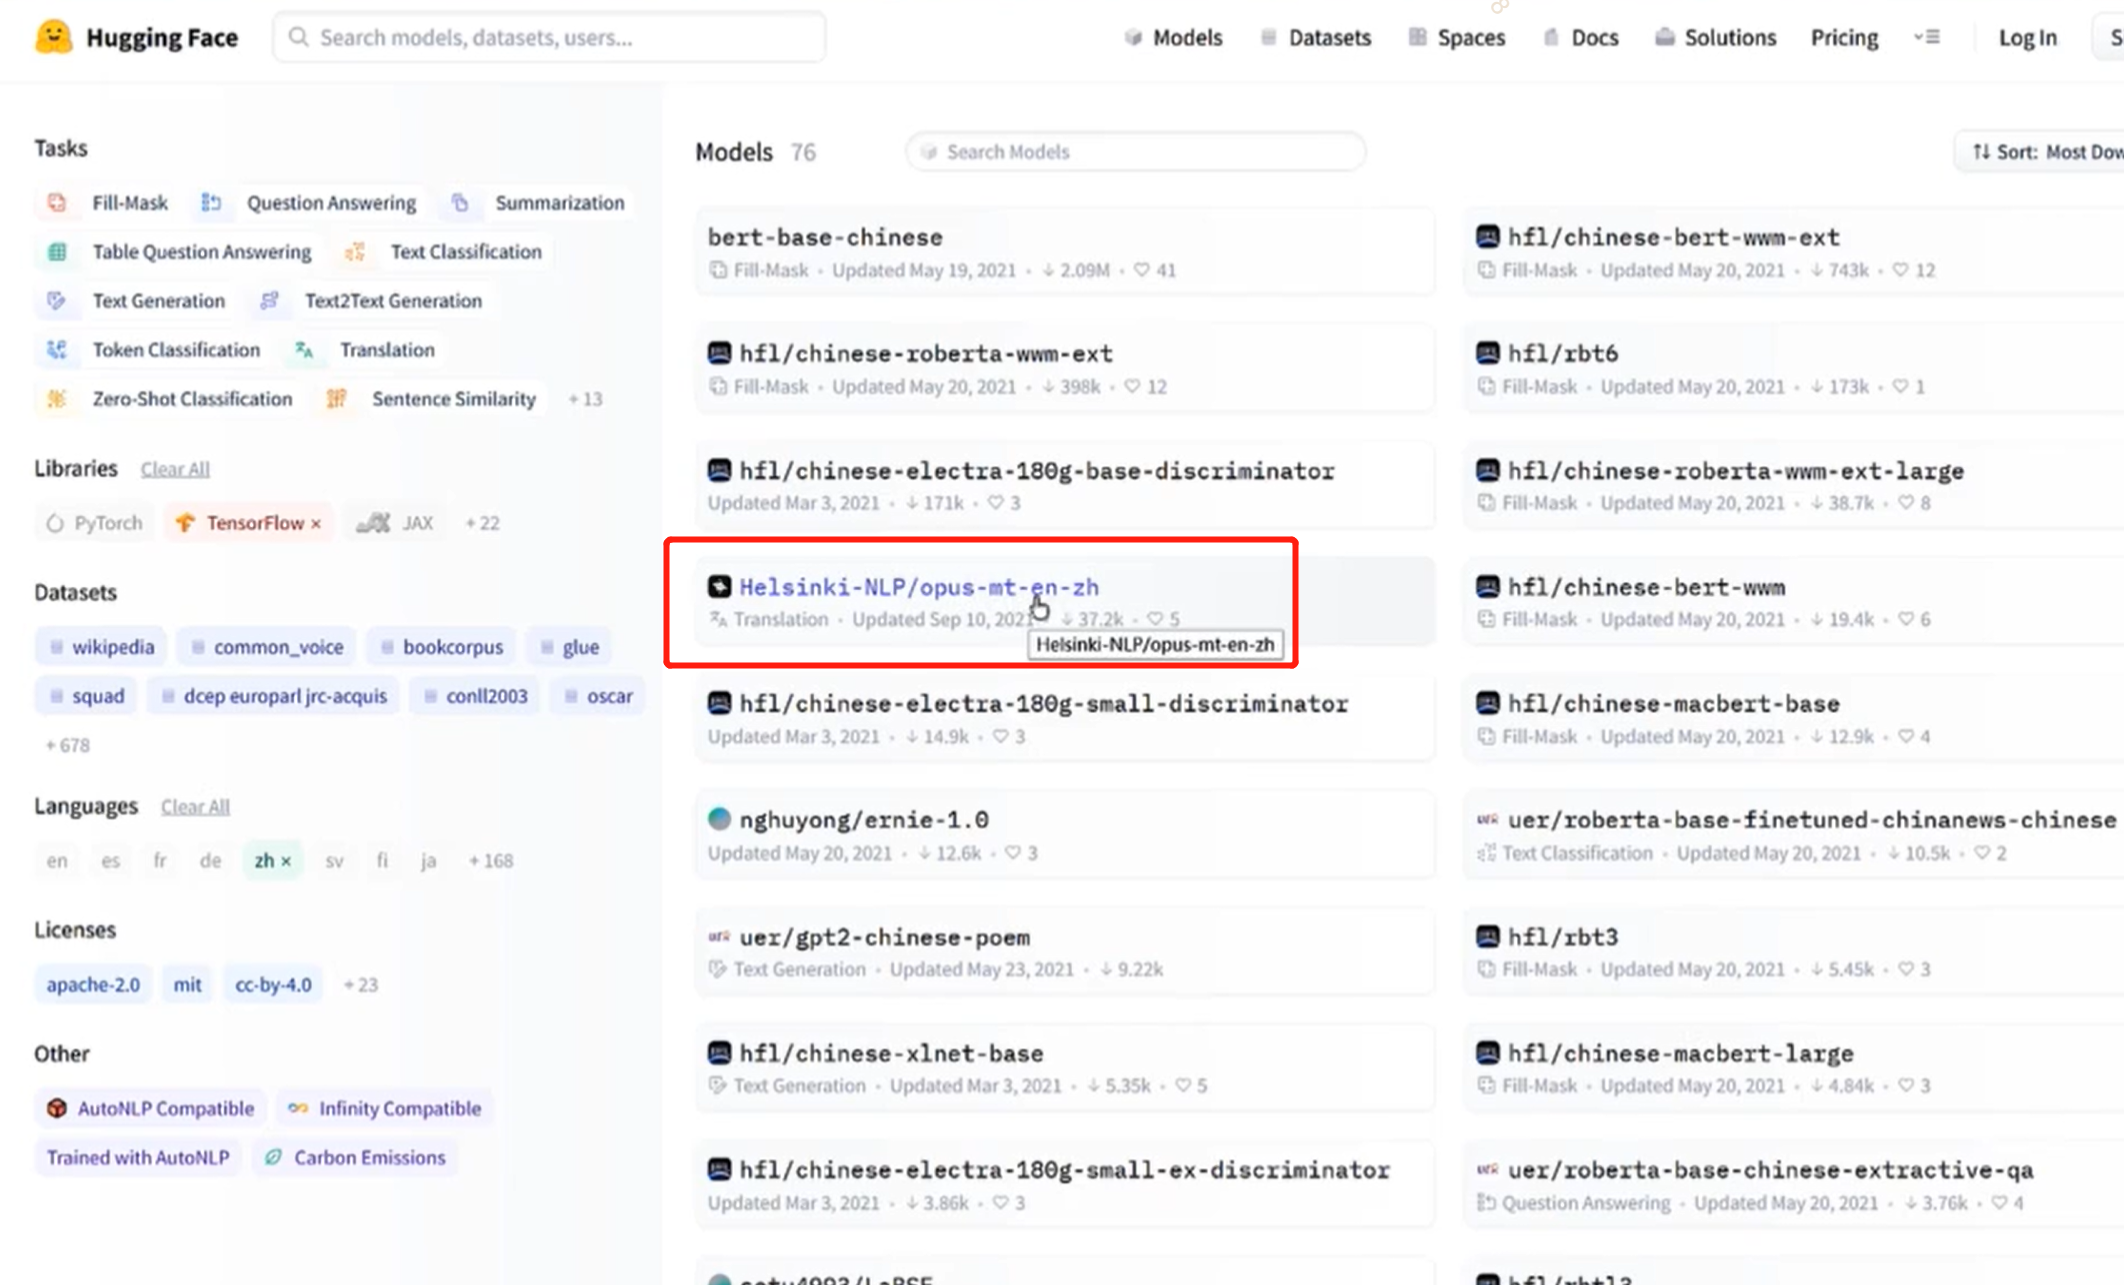Click the Log In link
Image resolution: width=2124 pixels, height=1285 pixels.
pyautogui.click(x=2028, y=38)
